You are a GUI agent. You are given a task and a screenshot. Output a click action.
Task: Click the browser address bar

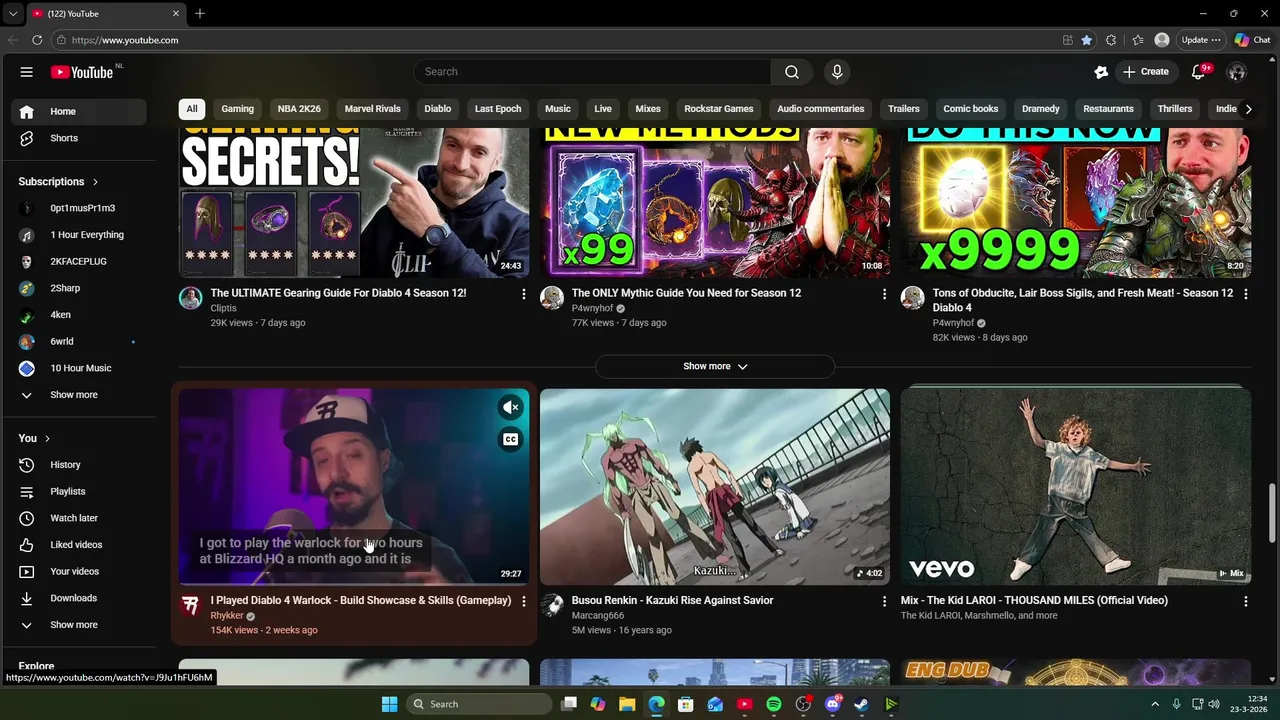pos(560,40)
